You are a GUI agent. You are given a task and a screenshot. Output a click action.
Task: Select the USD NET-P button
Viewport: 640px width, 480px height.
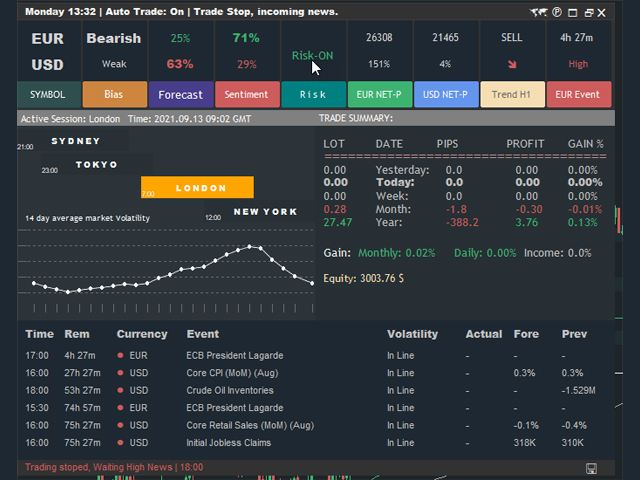coord(445,95)
